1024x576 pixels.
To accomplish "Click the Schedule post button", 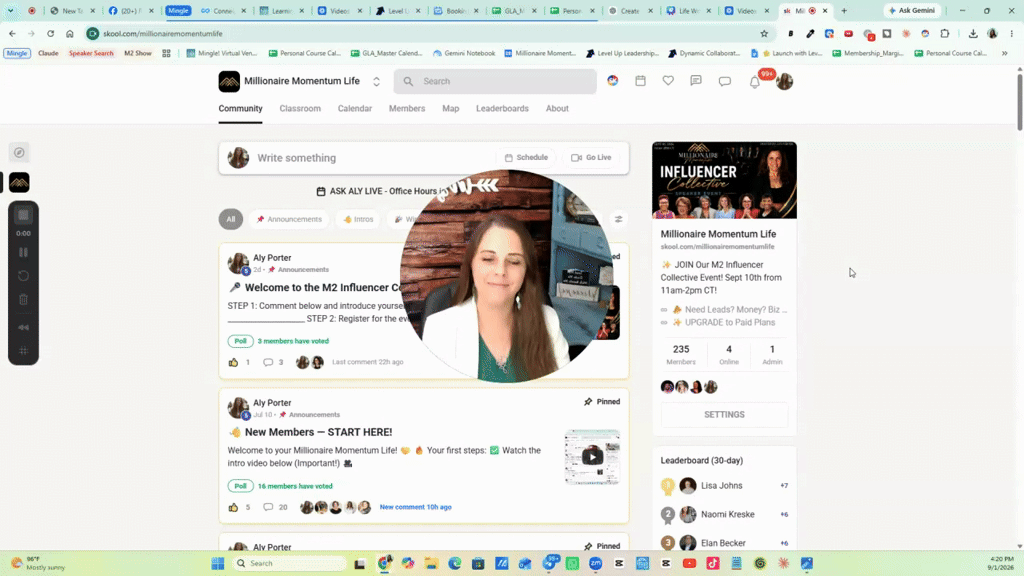I will 526,157.
